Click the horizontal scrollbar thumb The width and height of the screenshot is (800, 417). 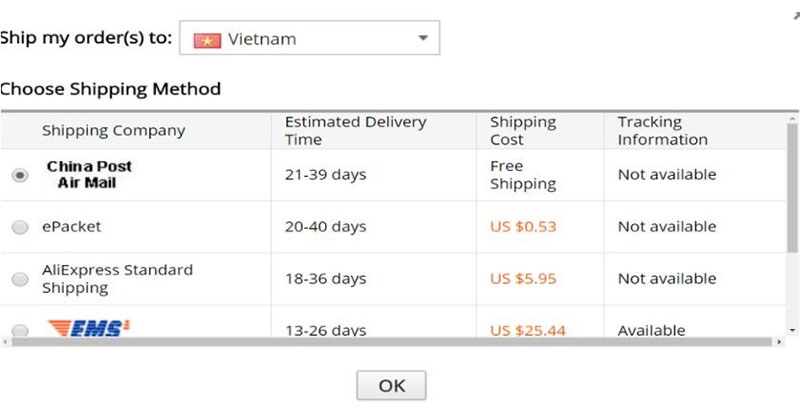[x=392, y=342]
